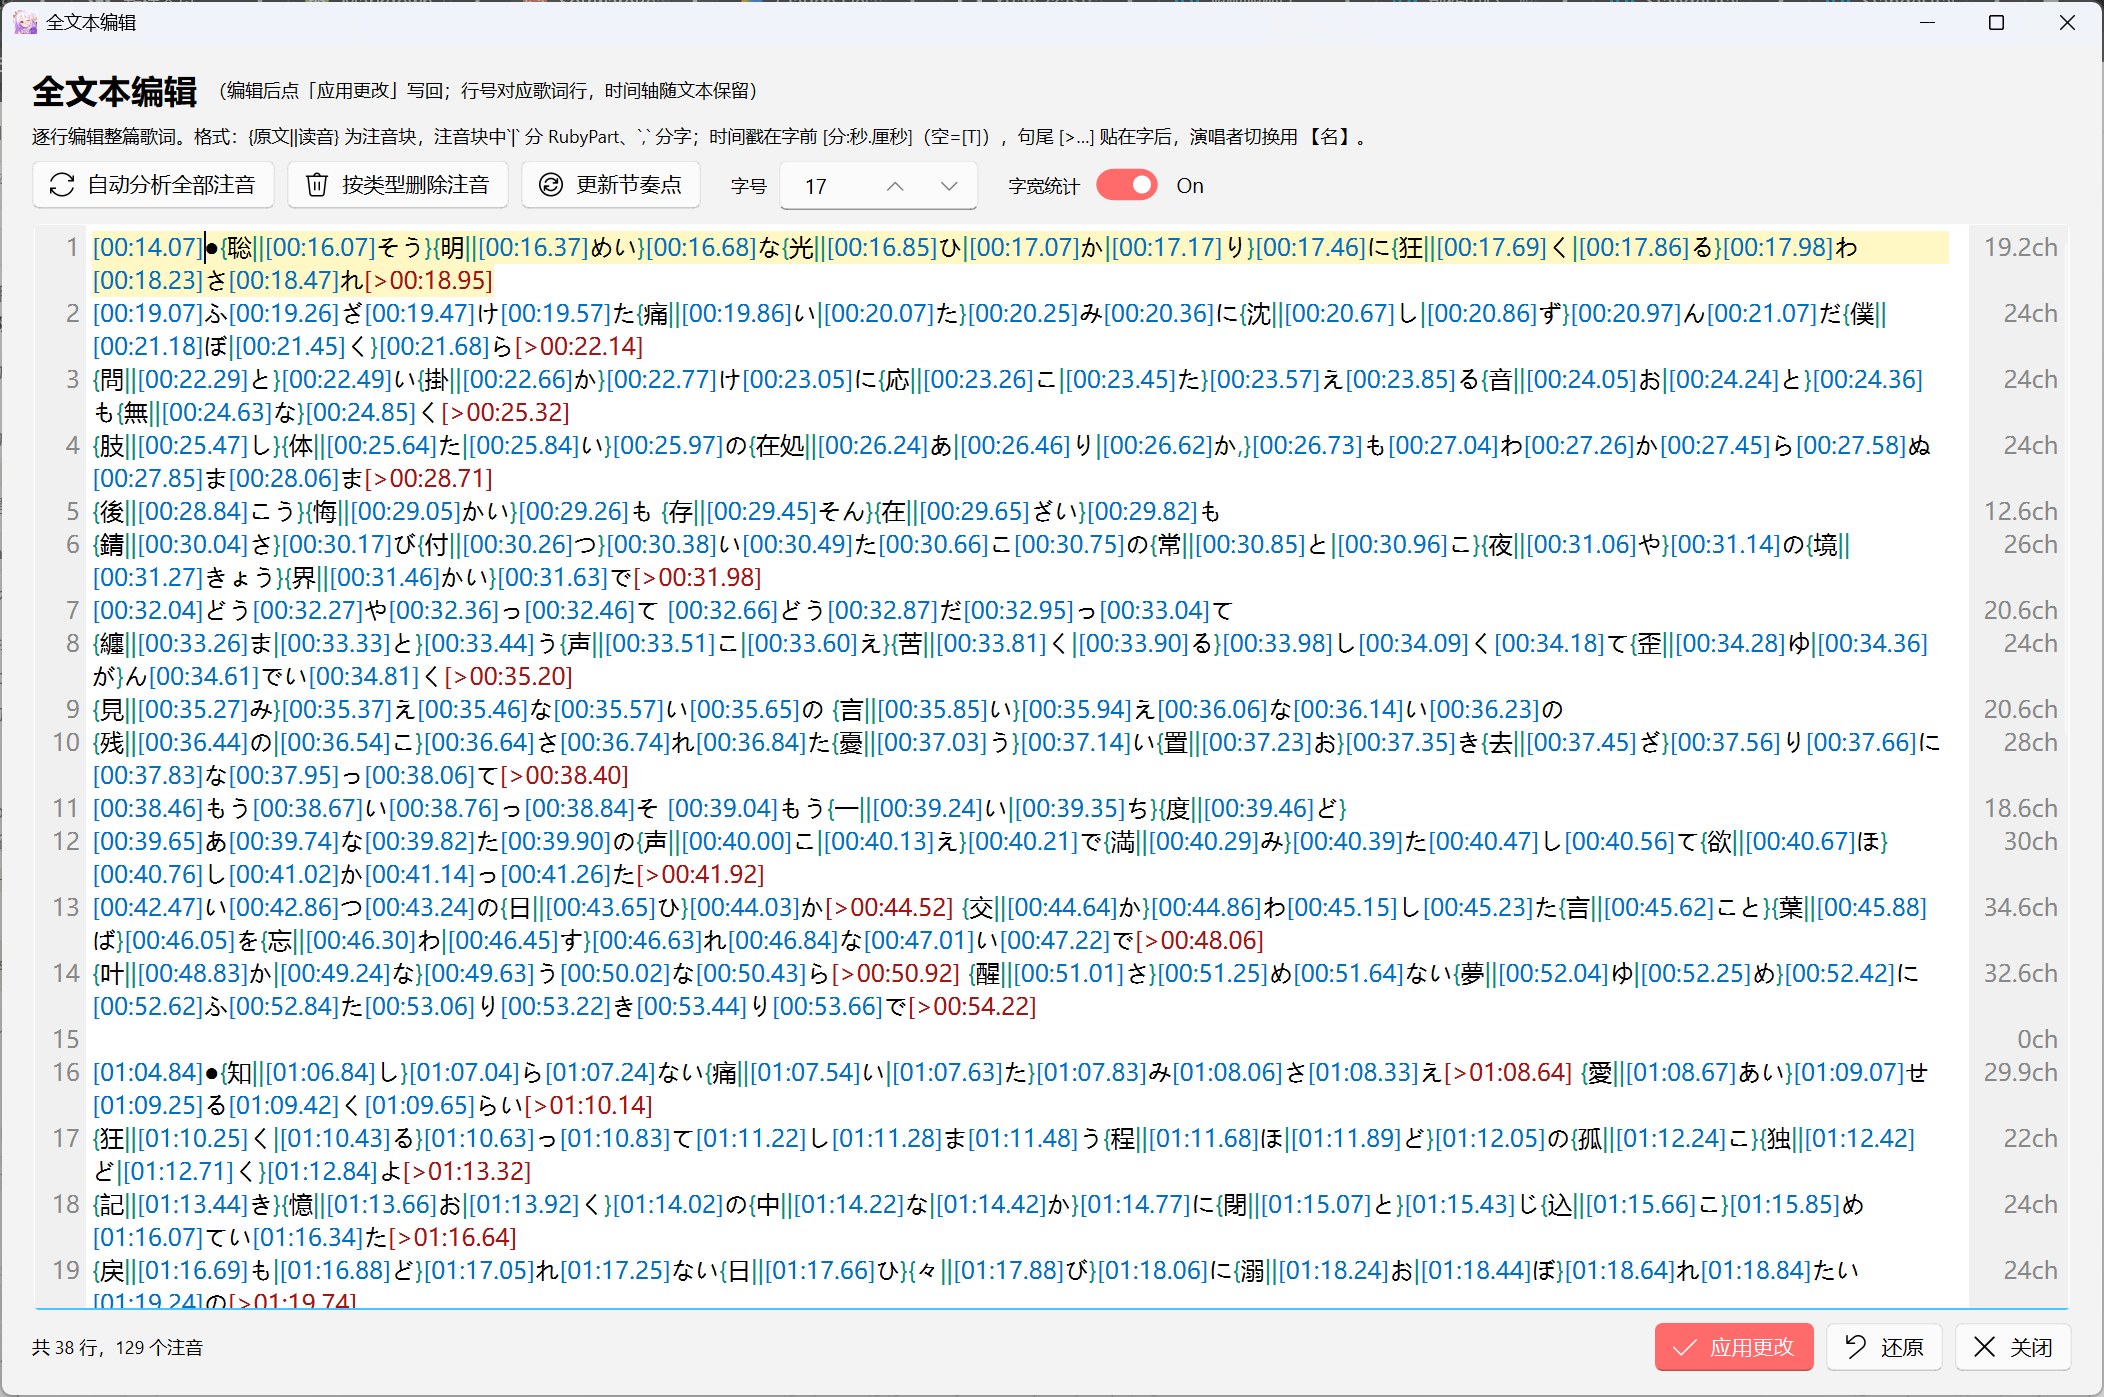This screenshot has width=2104, height=1397.
Task: Click the 34.6ch width count for line 13
Action: (x=2020, y=907)
